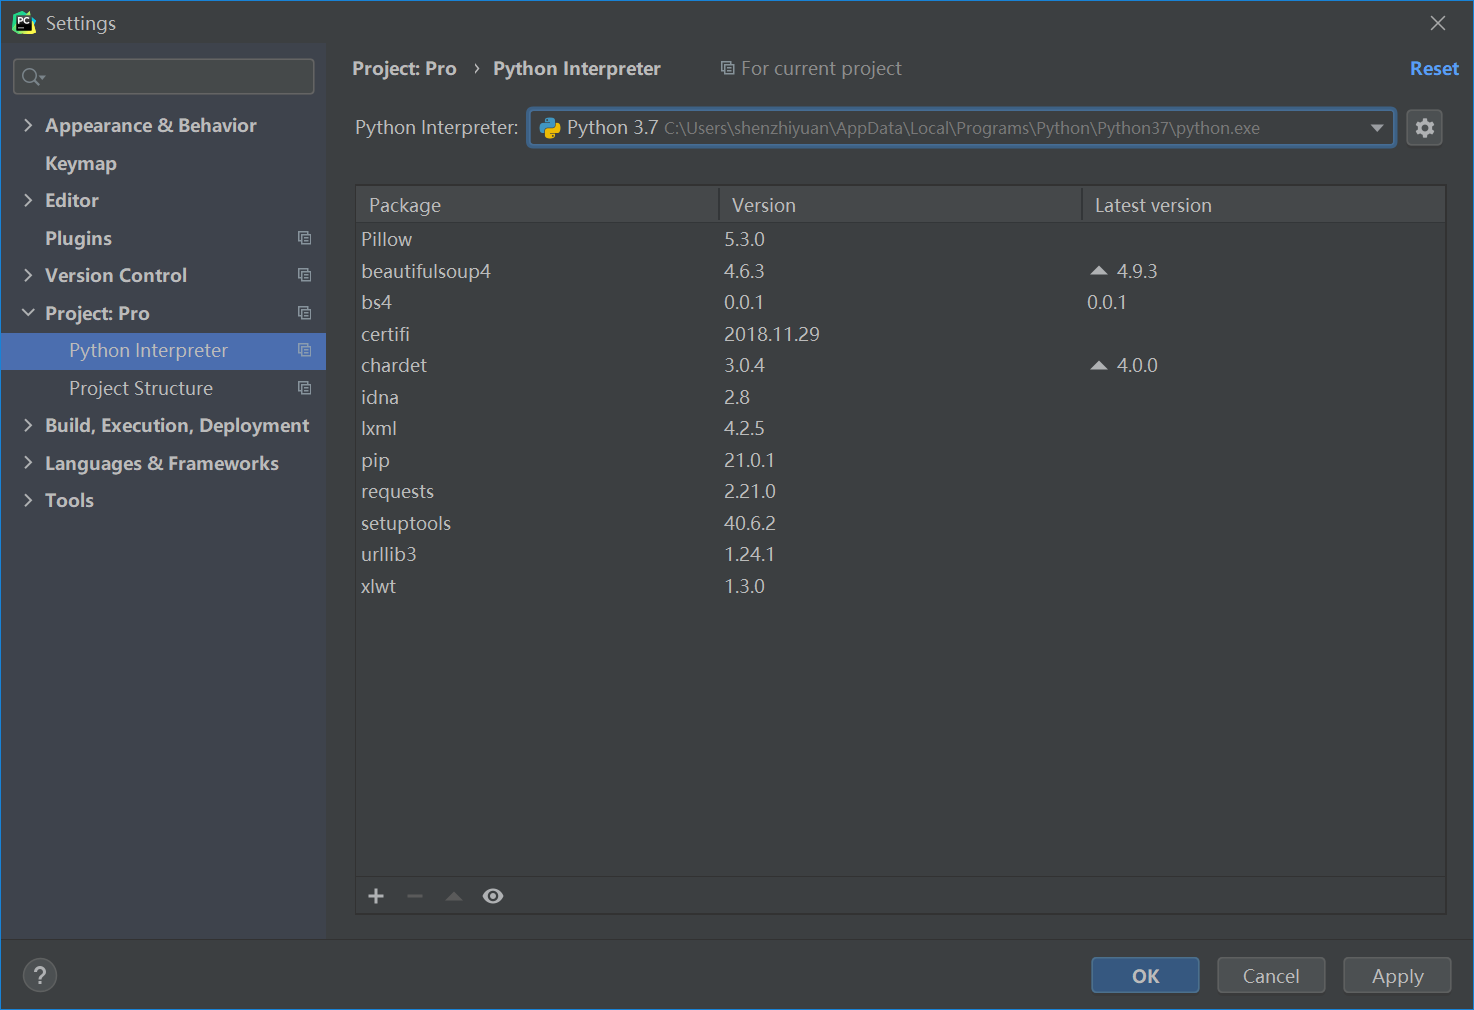Click the certifi version 2018.11.29 cell
Viewport: 1474px width, 1010px height.
click(772, 334)
